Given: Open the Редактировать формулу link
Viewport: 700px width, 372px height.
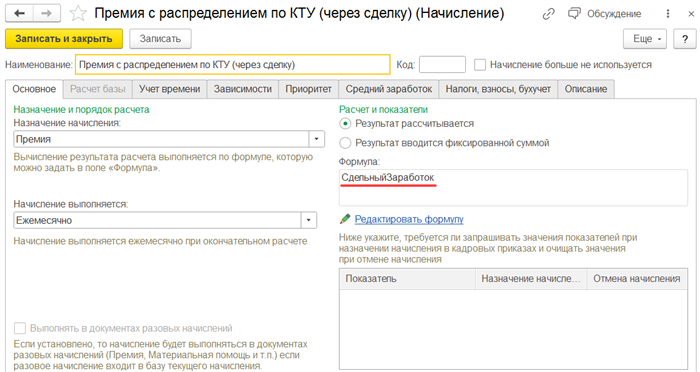Looking at the screenshot, I should (409, 219).
